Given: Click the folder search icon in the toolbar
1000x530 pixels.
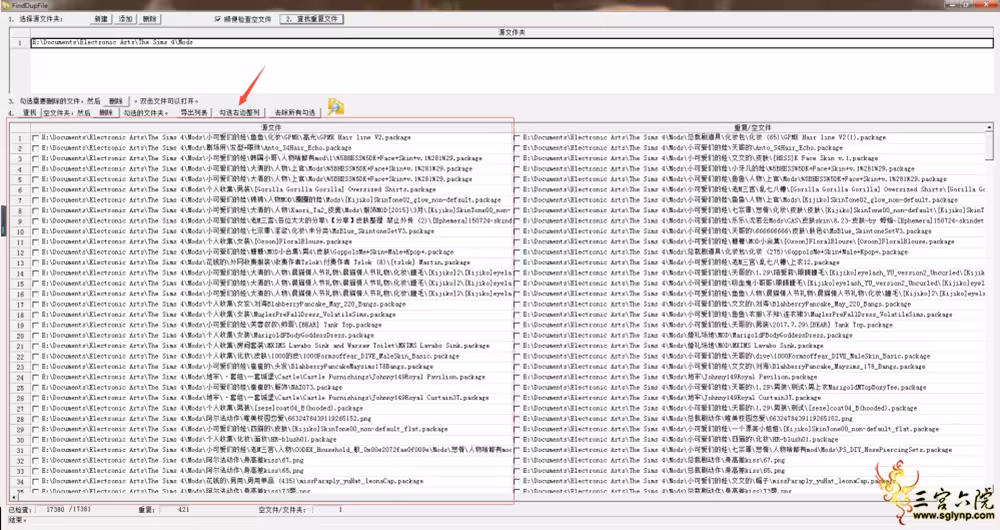Looking at the screenshot, I should coord(335,107).
